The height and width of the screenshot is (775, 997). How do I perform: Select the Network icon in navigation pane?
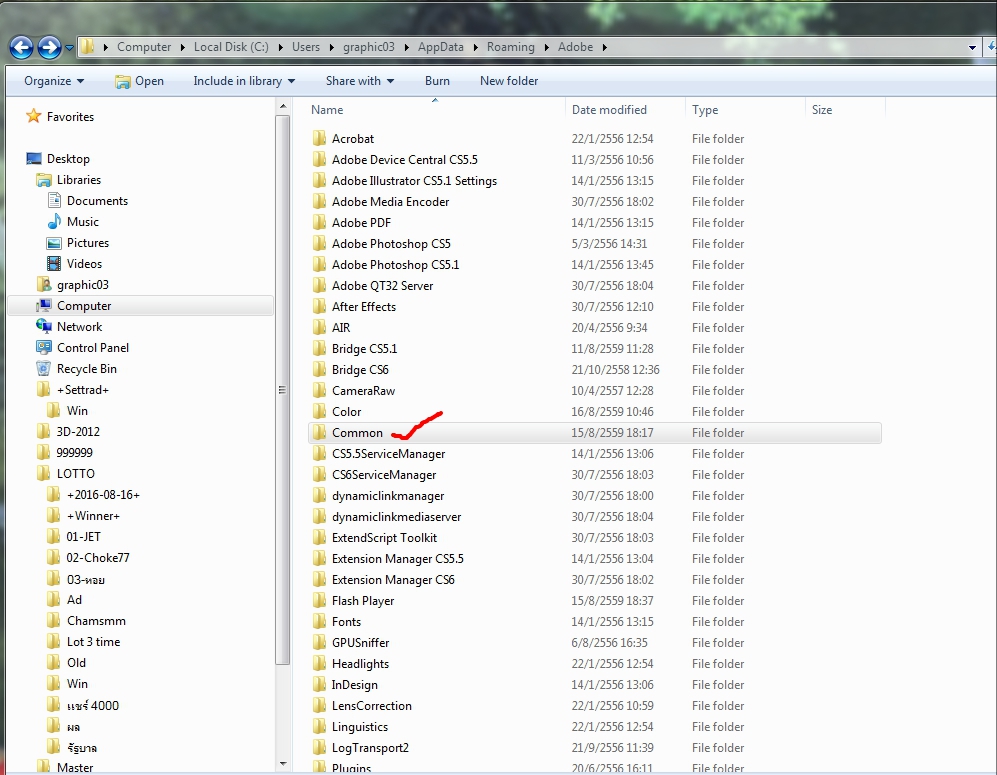pos(44,326)
